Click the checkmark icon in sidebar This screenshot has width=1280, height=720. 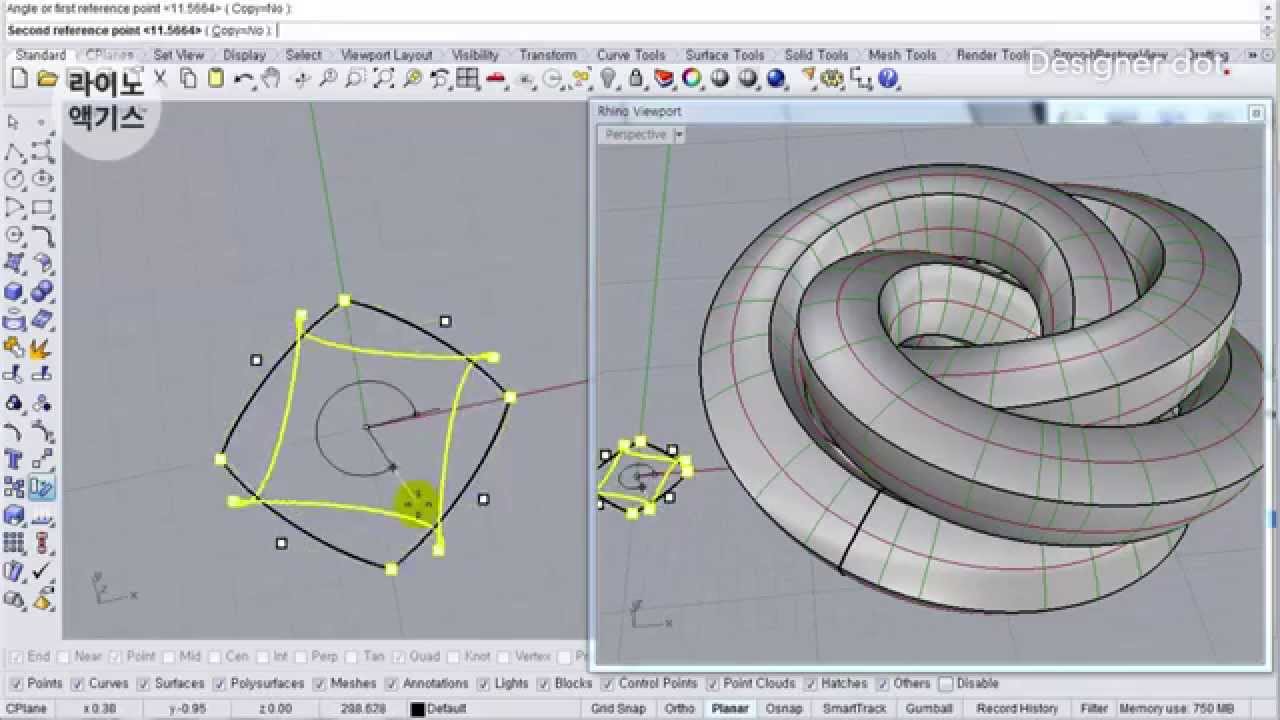pyautogui.click(x=42, y=572)
